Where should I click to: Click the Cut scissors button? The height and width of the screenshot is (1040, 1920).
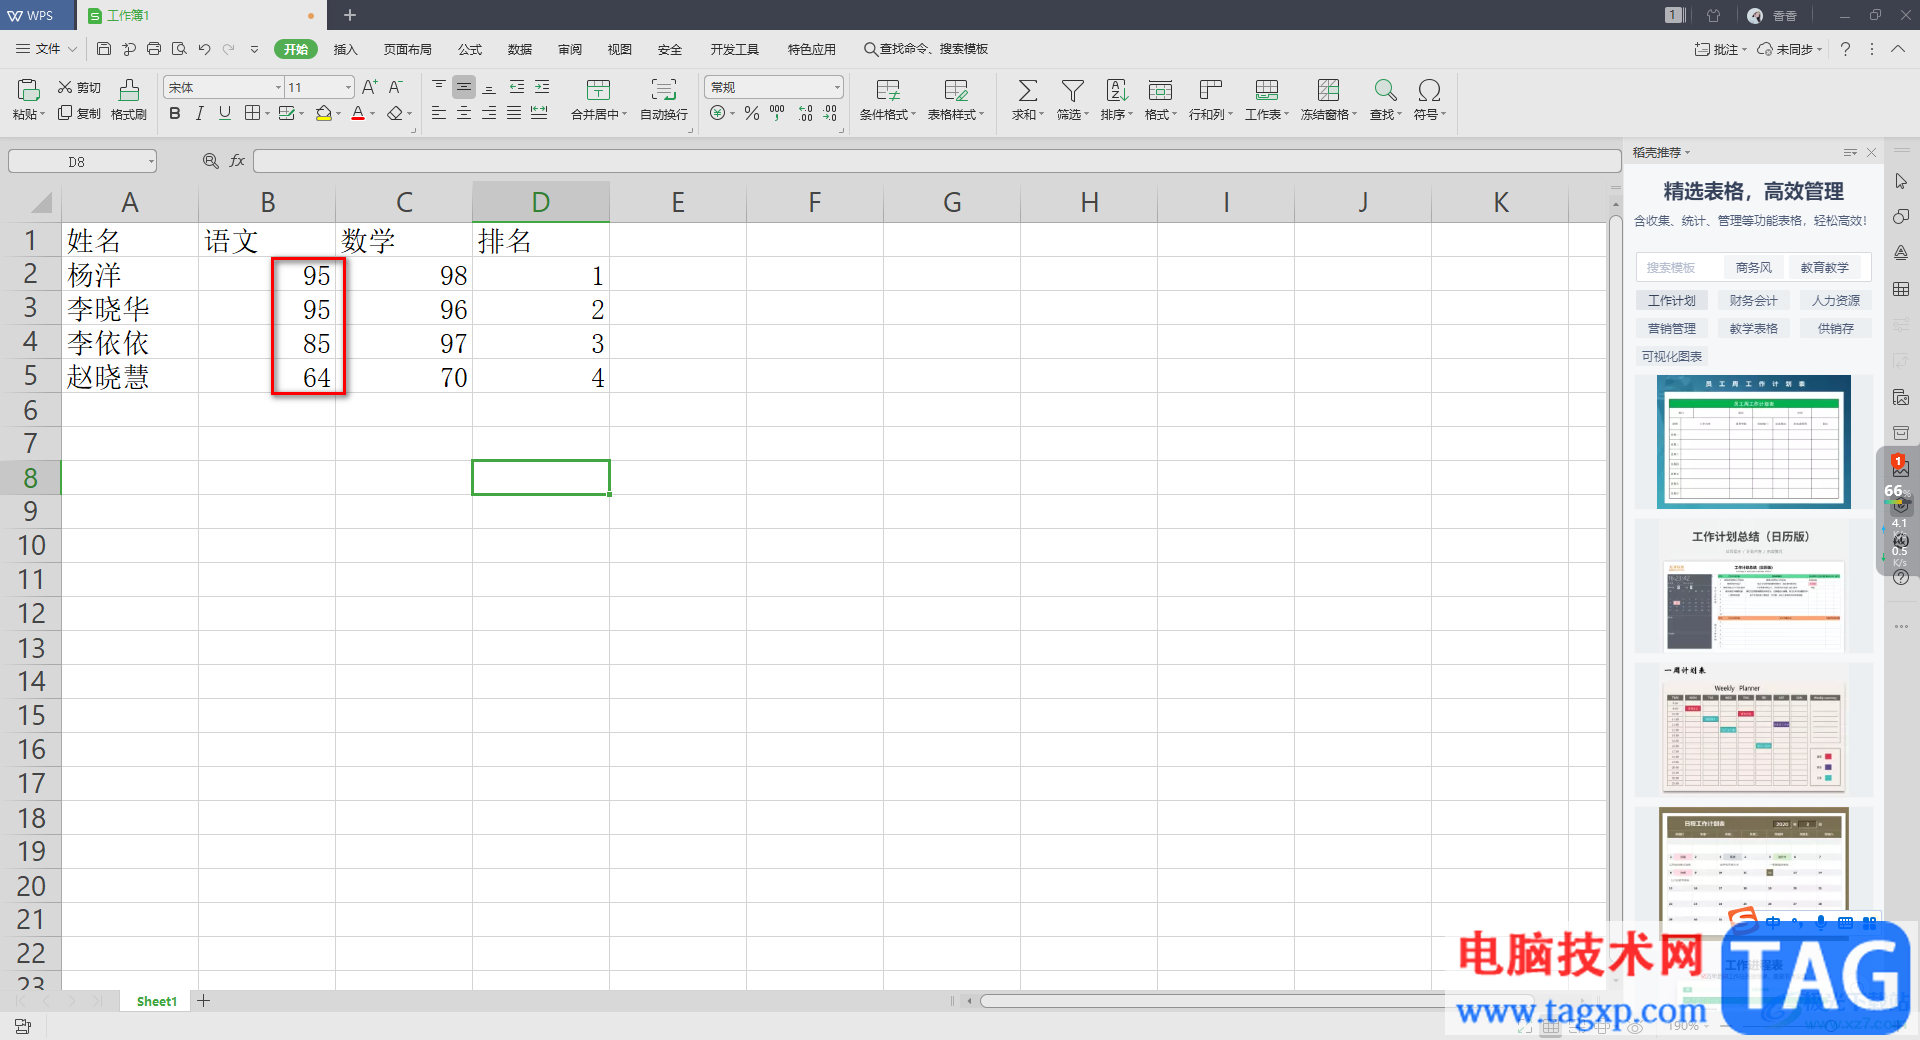pyautogui.click(x=79, y=88)
